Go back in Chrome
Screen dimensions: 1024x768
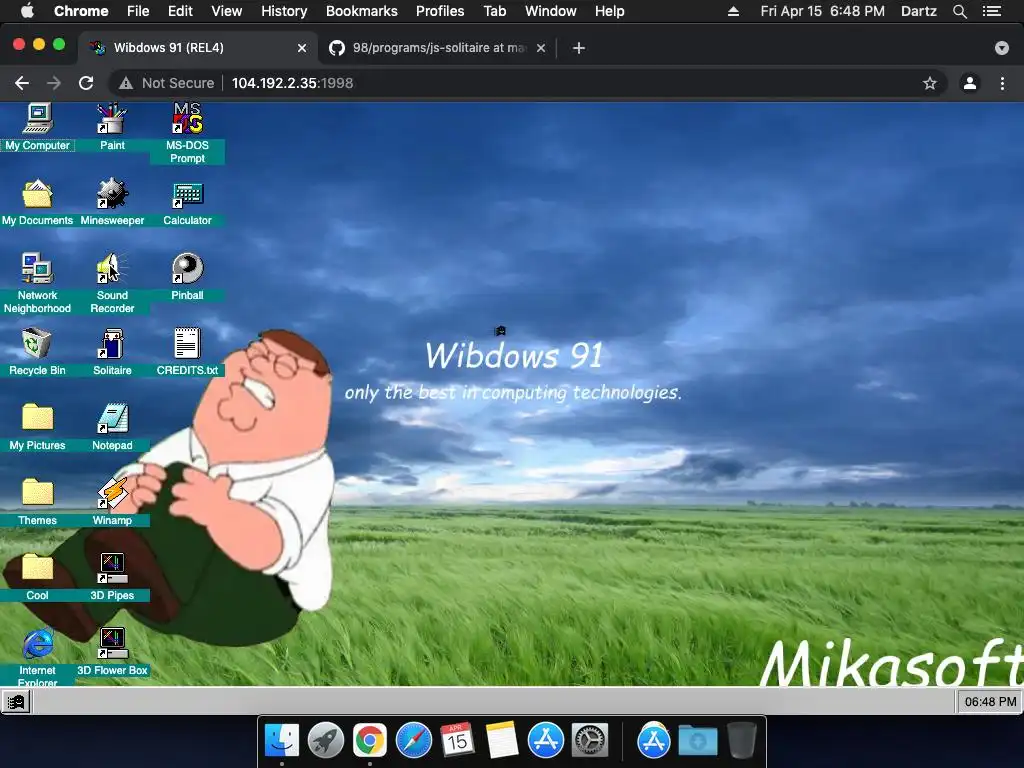[22, 83]
